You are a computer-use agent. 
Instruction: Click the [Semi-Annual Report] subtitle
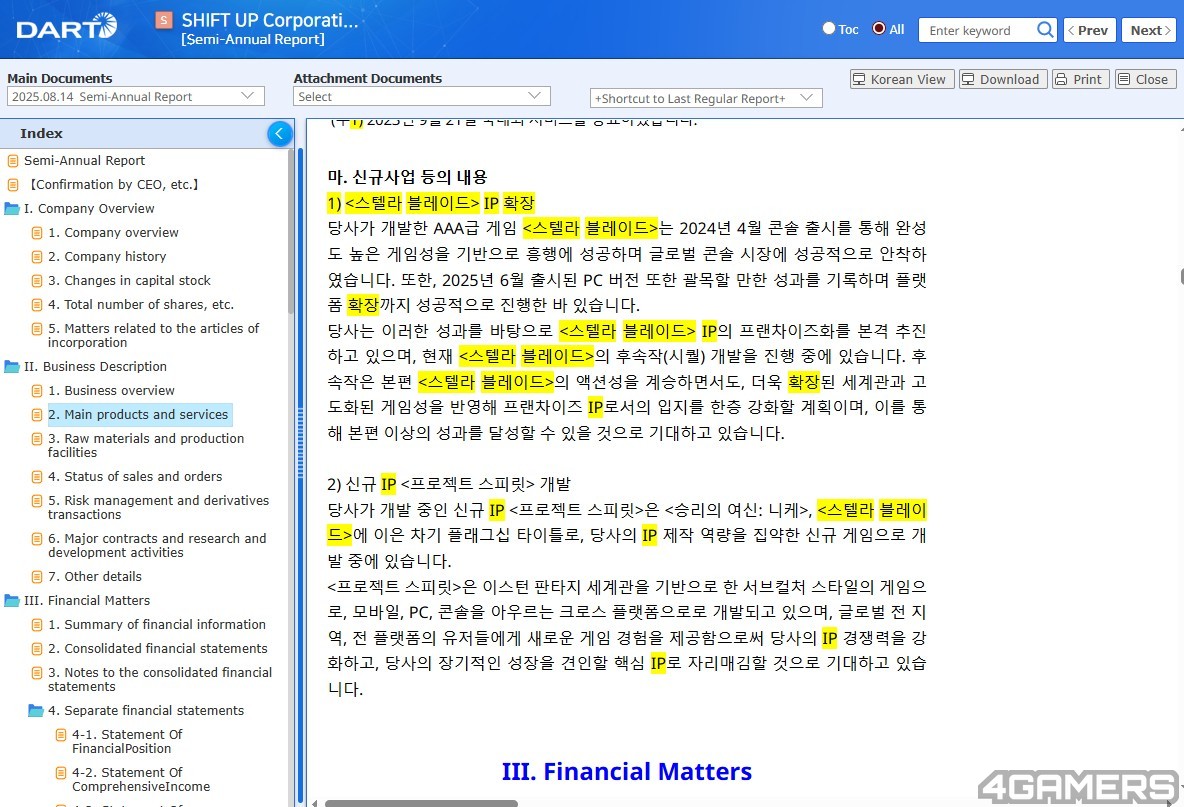pos(253,39)
